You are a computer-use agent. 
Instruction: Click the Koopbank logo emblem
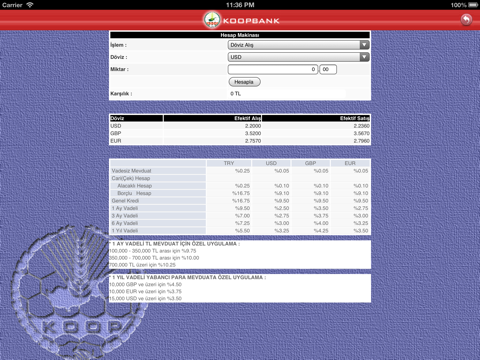coord(212,20)
